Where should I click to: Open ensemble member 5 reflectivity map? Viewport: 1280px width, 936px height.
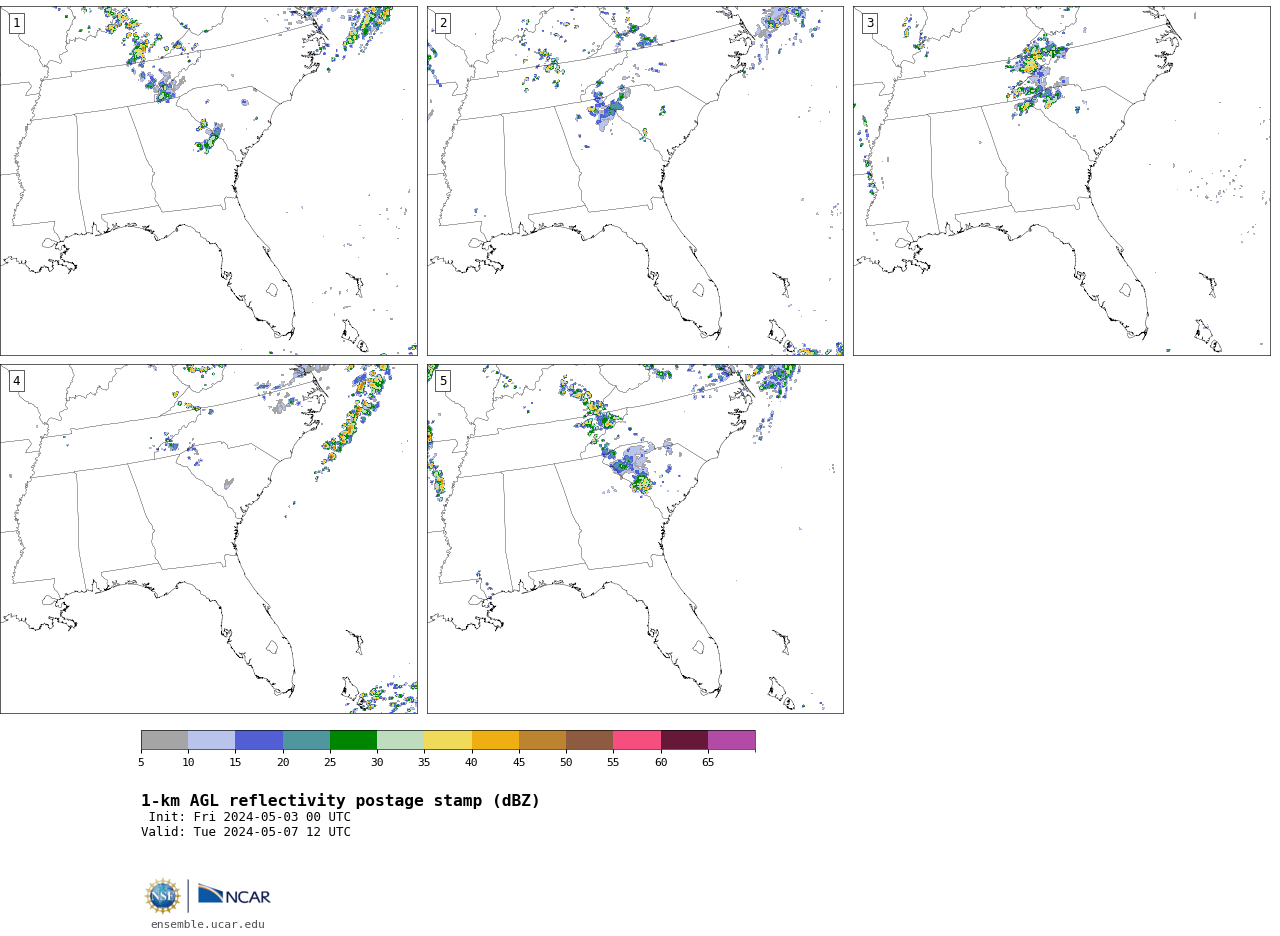pos(635,538)
